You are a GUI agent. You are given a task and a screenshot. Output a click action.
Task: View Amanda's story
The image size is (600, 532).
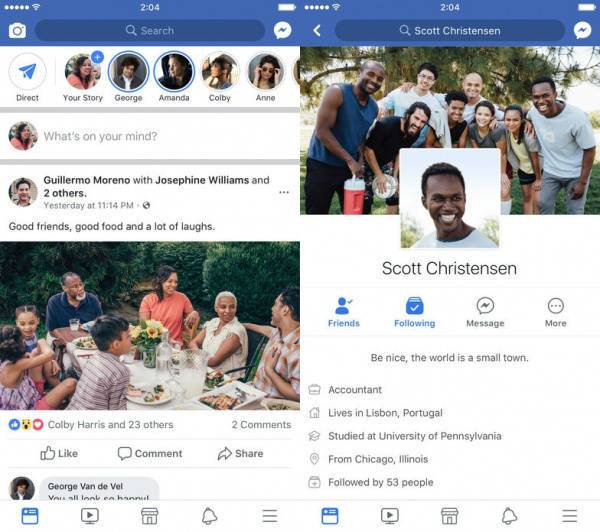point(174,72)
